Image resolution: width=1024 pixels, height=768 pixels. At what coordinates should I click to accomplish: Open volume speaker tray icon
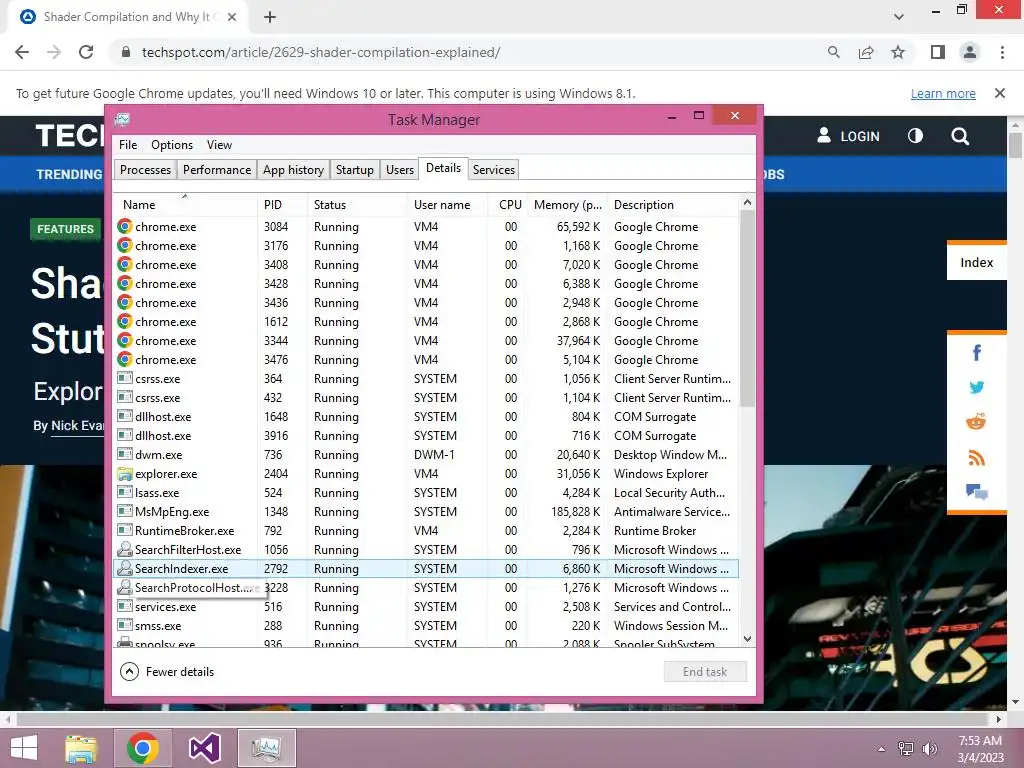click(929, 748)
